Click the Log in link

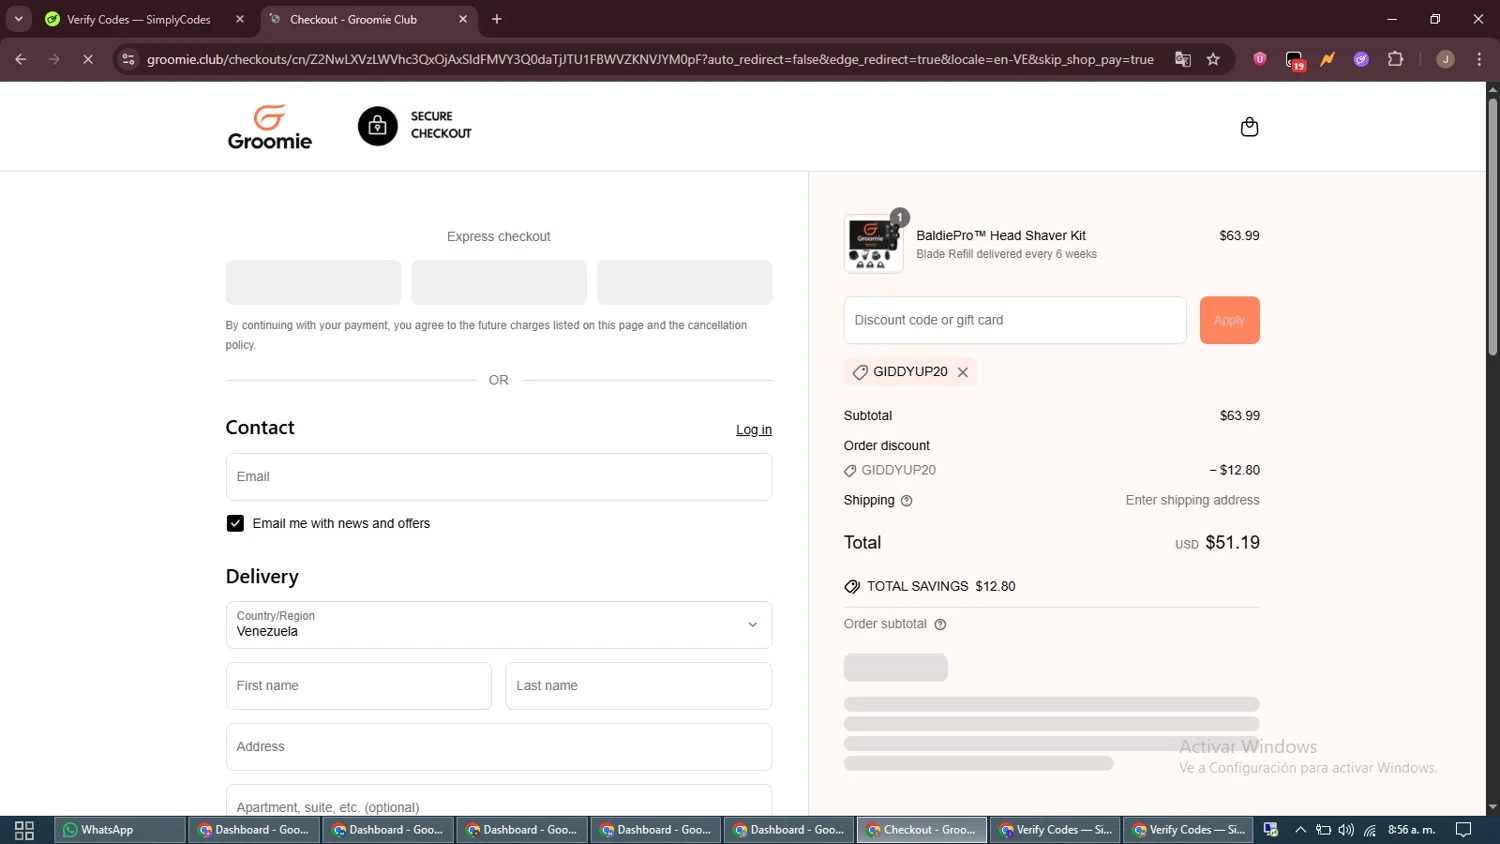[x=754, y=430]
